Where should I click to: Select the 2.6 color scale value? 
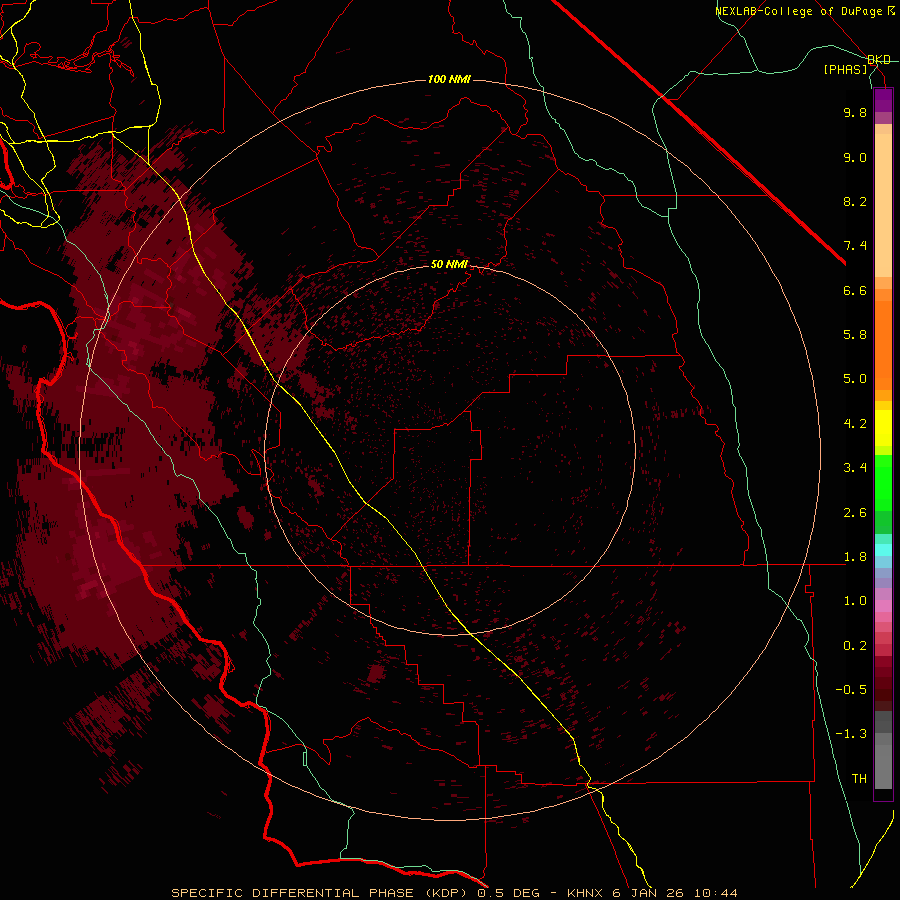pyautogui.click(x=855, y=513)
